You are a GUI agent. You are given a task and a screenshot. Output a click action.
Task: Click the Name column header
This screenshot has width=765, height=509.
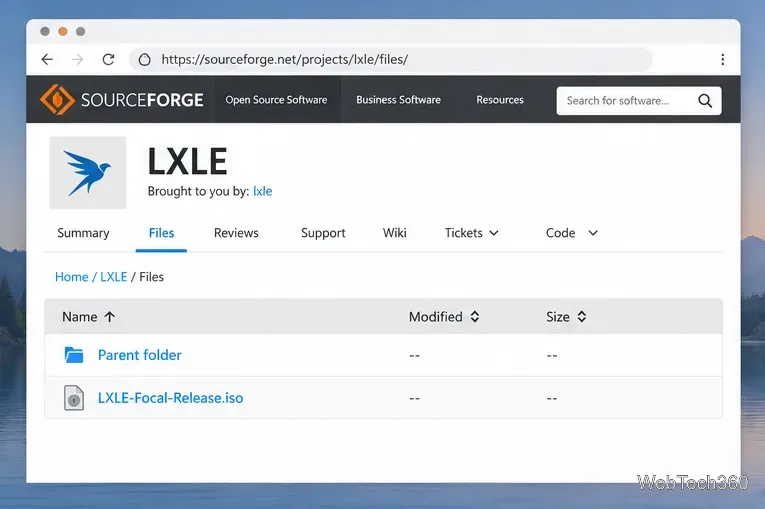point(80,317)
